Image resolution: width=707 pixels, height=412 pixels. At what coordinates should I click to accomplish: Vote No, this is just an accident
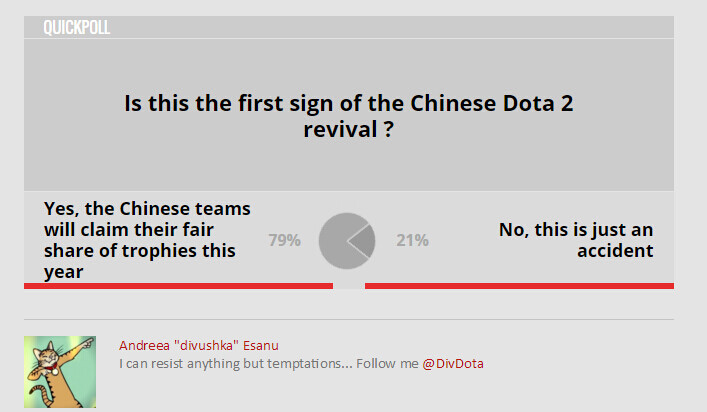[576, 240]
